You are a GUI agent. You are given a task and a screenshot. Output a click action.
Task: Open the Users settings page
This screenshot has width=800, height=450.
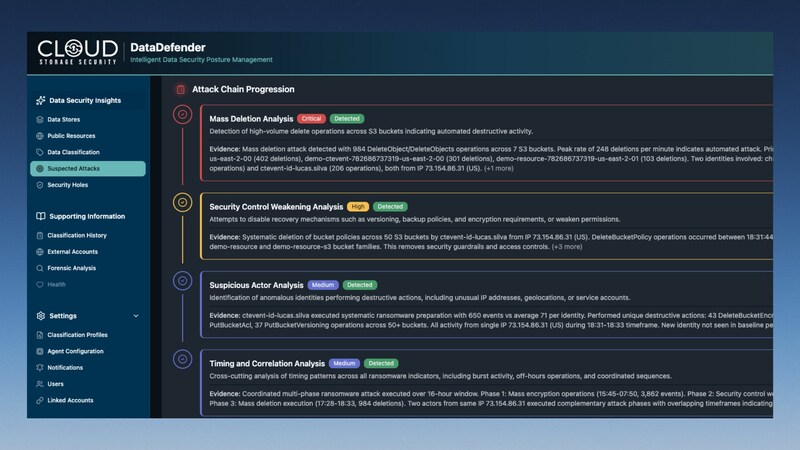[x=58, y=383]
